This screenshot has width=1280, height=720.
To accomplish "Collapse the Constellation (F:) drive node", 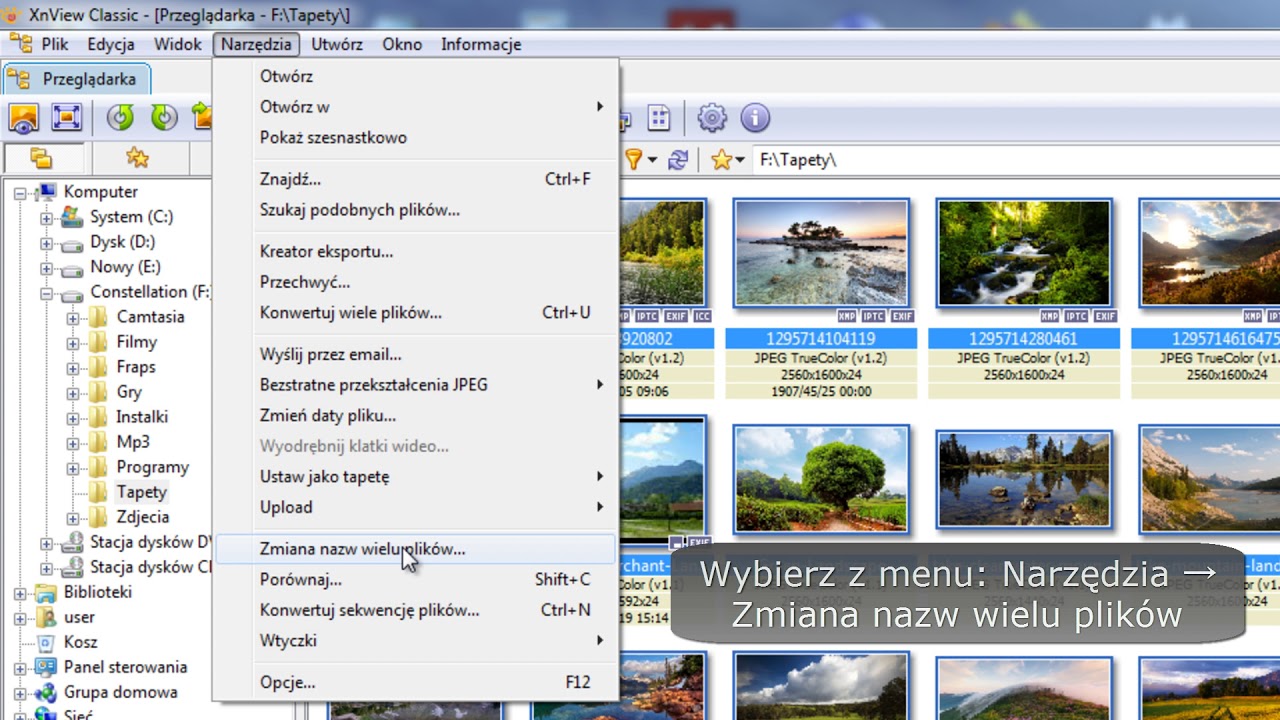I will [x=46, y=293].
